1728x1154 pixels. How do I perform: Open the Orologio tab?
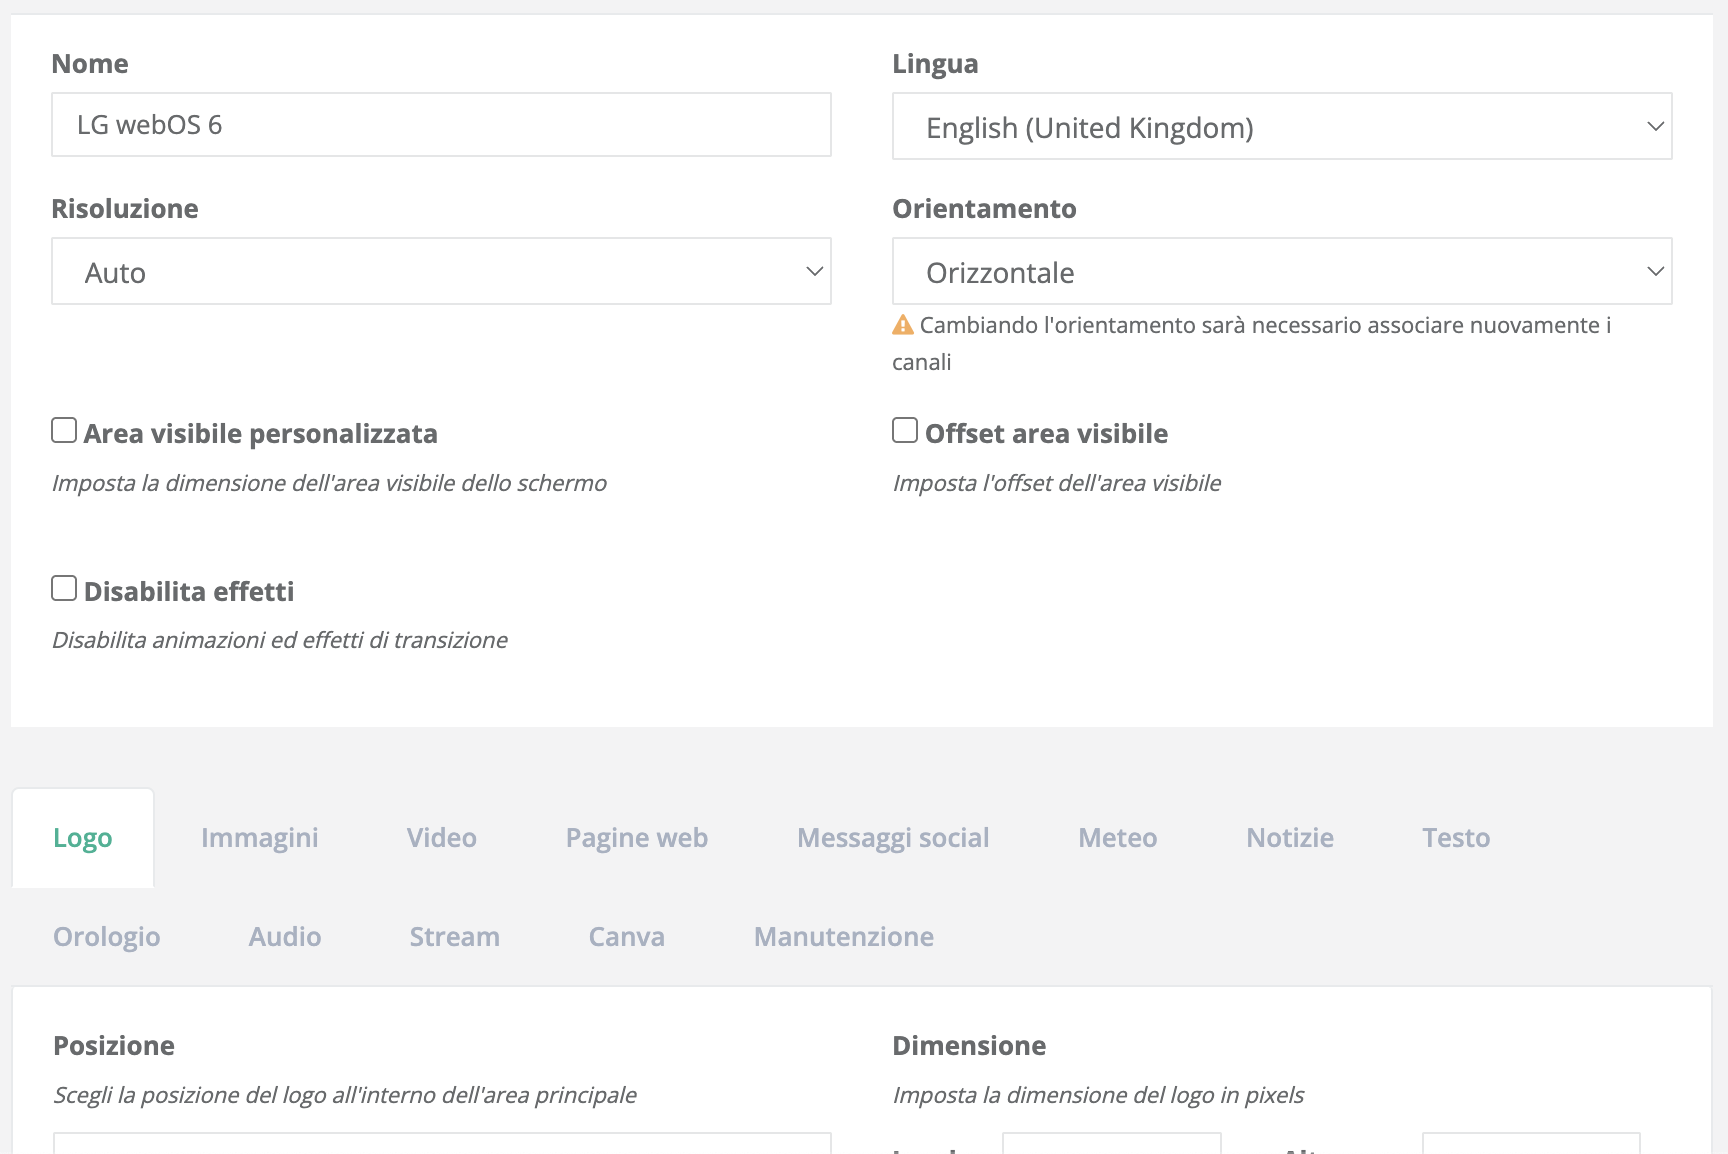pyautogui.click(x=107, y=937)
